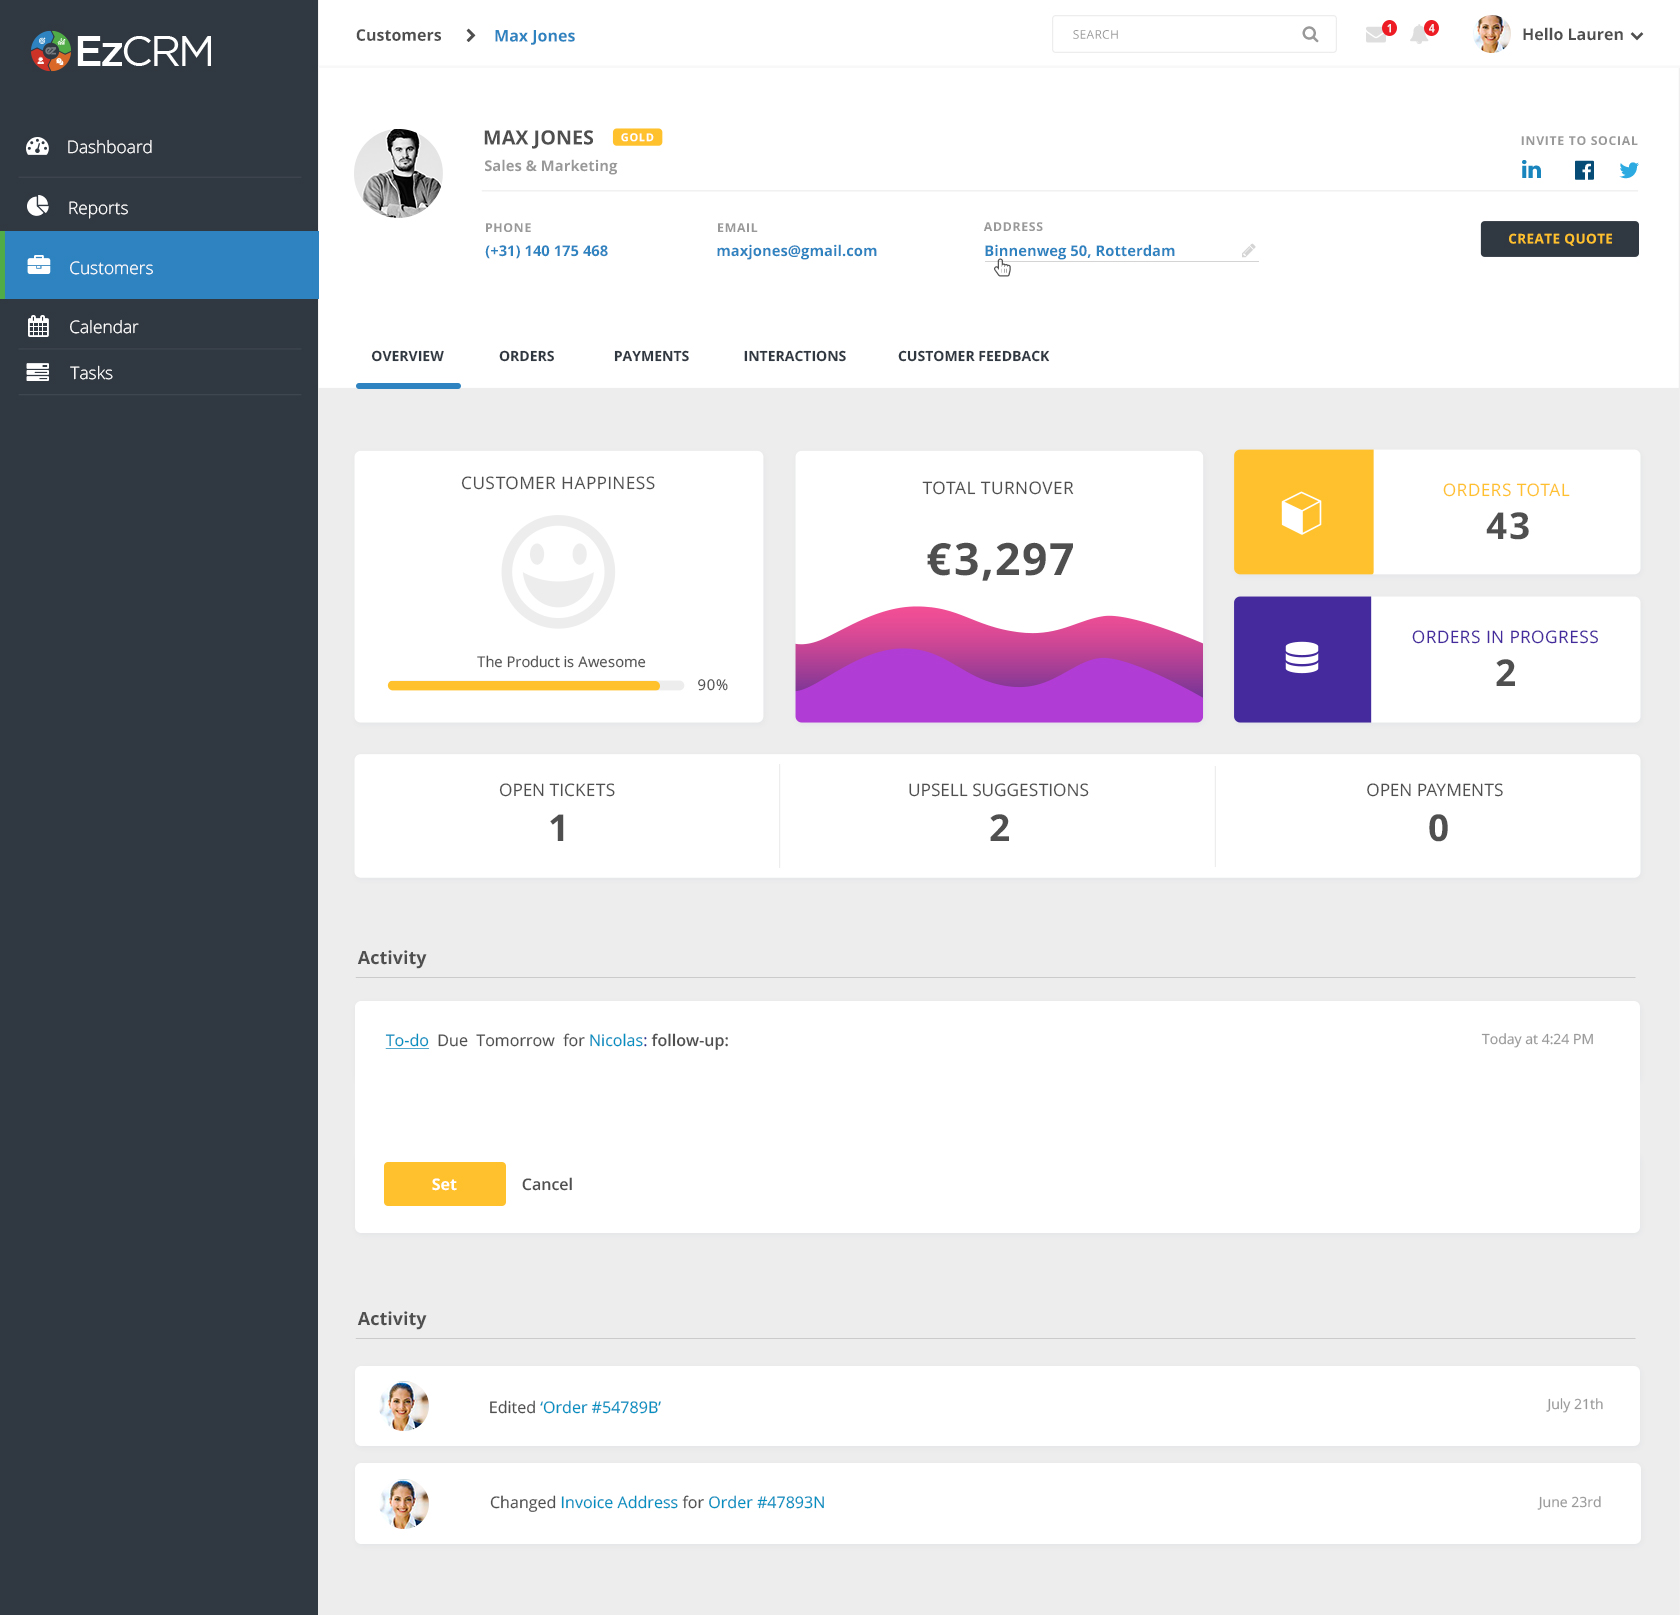This screenshot has height=1615, width=1680.
Task: Open the Order #54789B link
Action: pos(600,1407)
